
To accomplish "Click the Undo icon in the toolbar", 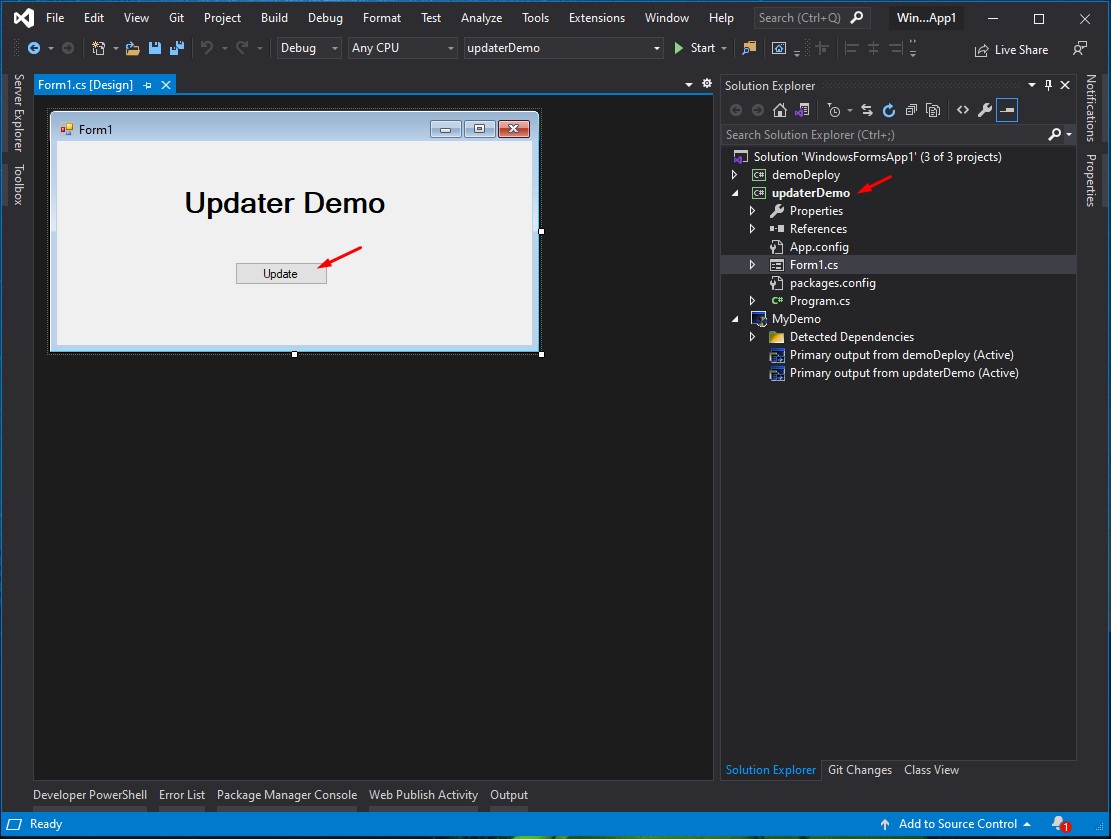I will [x=207, y=47].
